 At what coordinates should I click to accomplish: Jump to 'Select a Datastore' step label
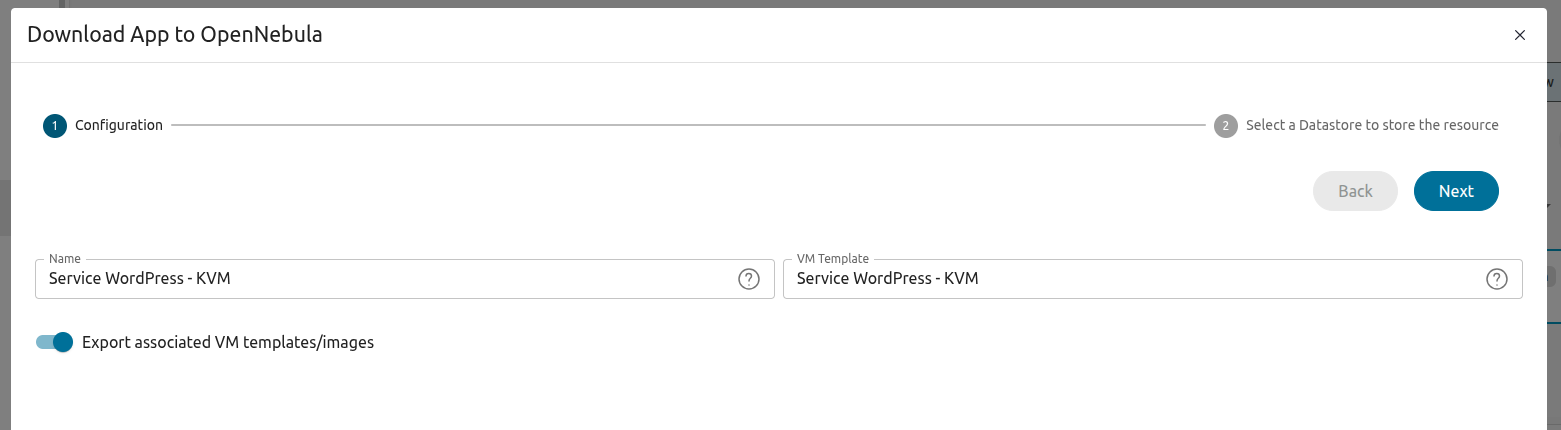(1371, 126)
